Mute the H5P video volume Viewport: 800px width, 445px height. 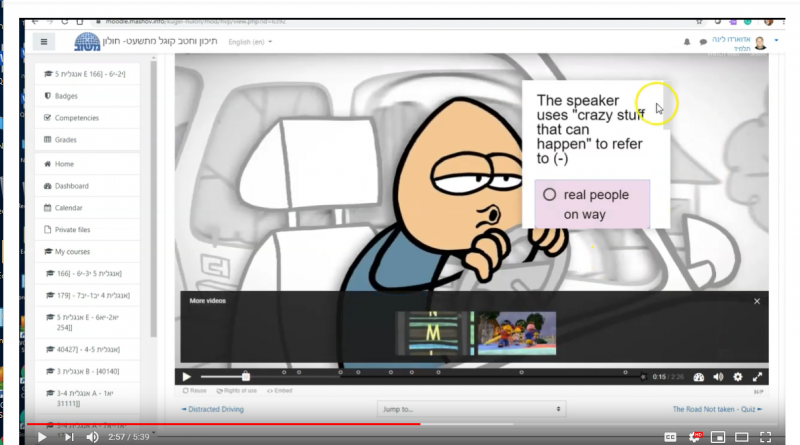pos(718,377)
